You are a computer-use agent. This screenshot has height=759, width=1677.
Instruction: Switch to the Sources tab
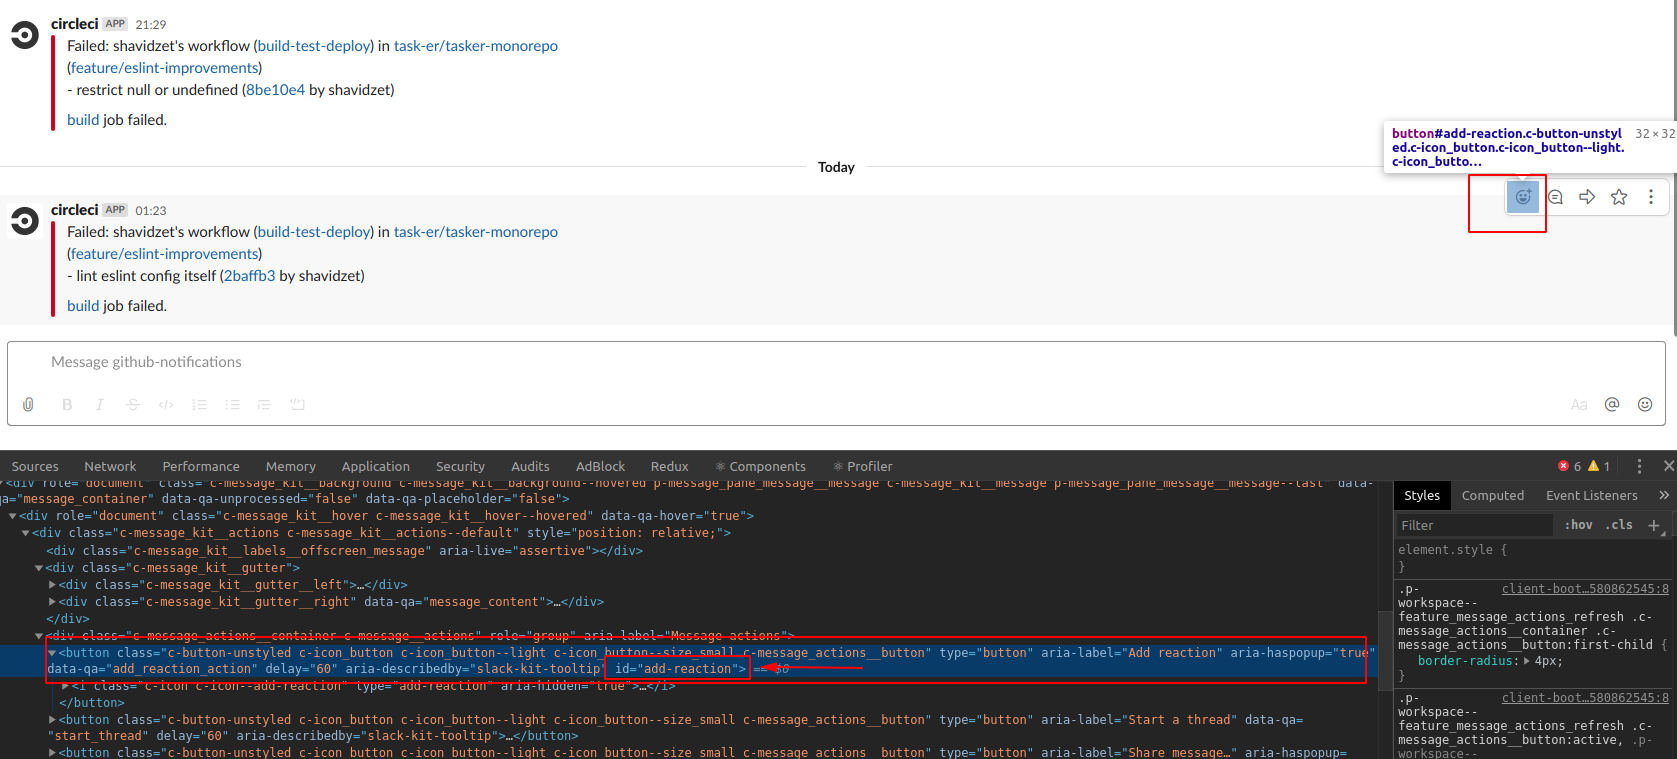(35, 466)
